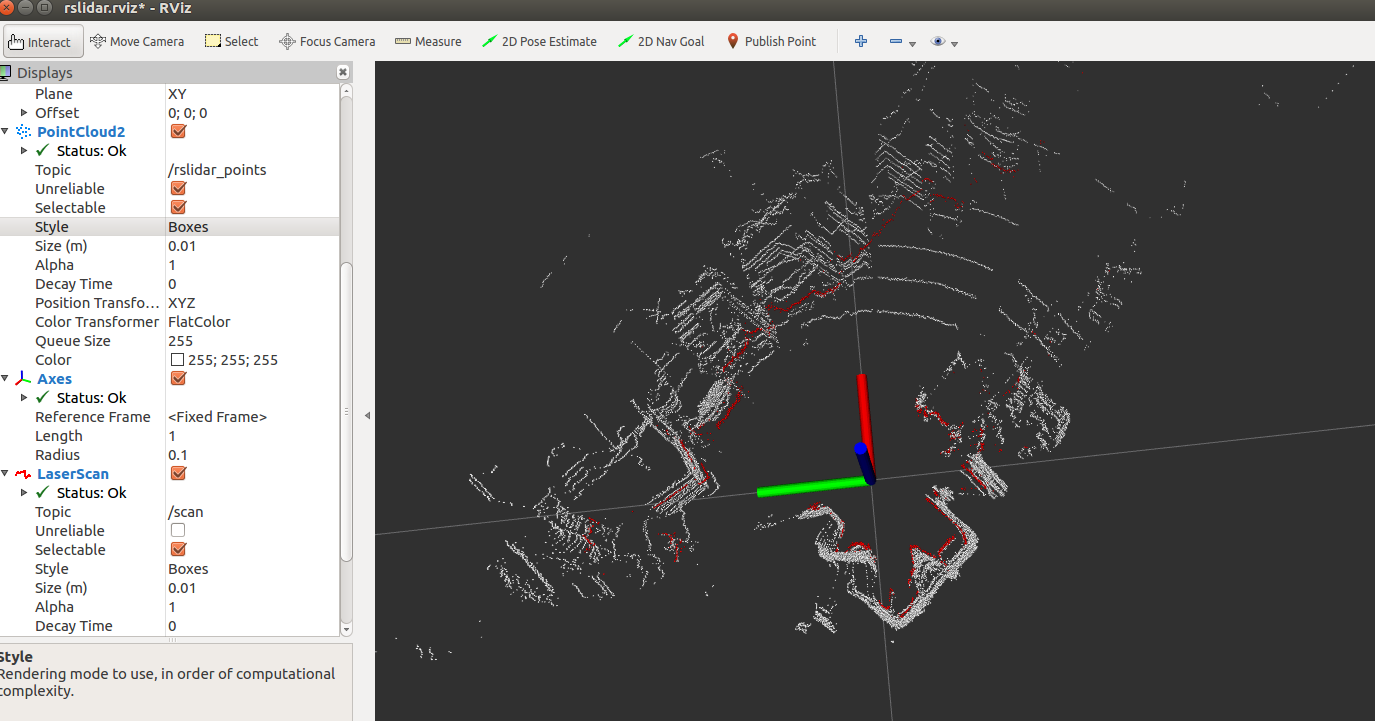Select the Publish Point tool
Image resolution: width=1375 pixels, height=721 pixels.
click(x=771, y=41)
